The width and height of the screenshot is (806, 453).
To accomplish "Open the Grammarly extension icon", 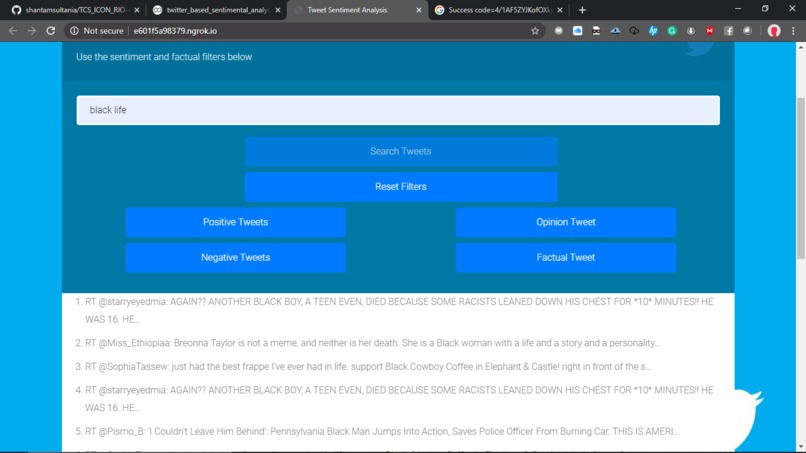I will click(672, 31).
